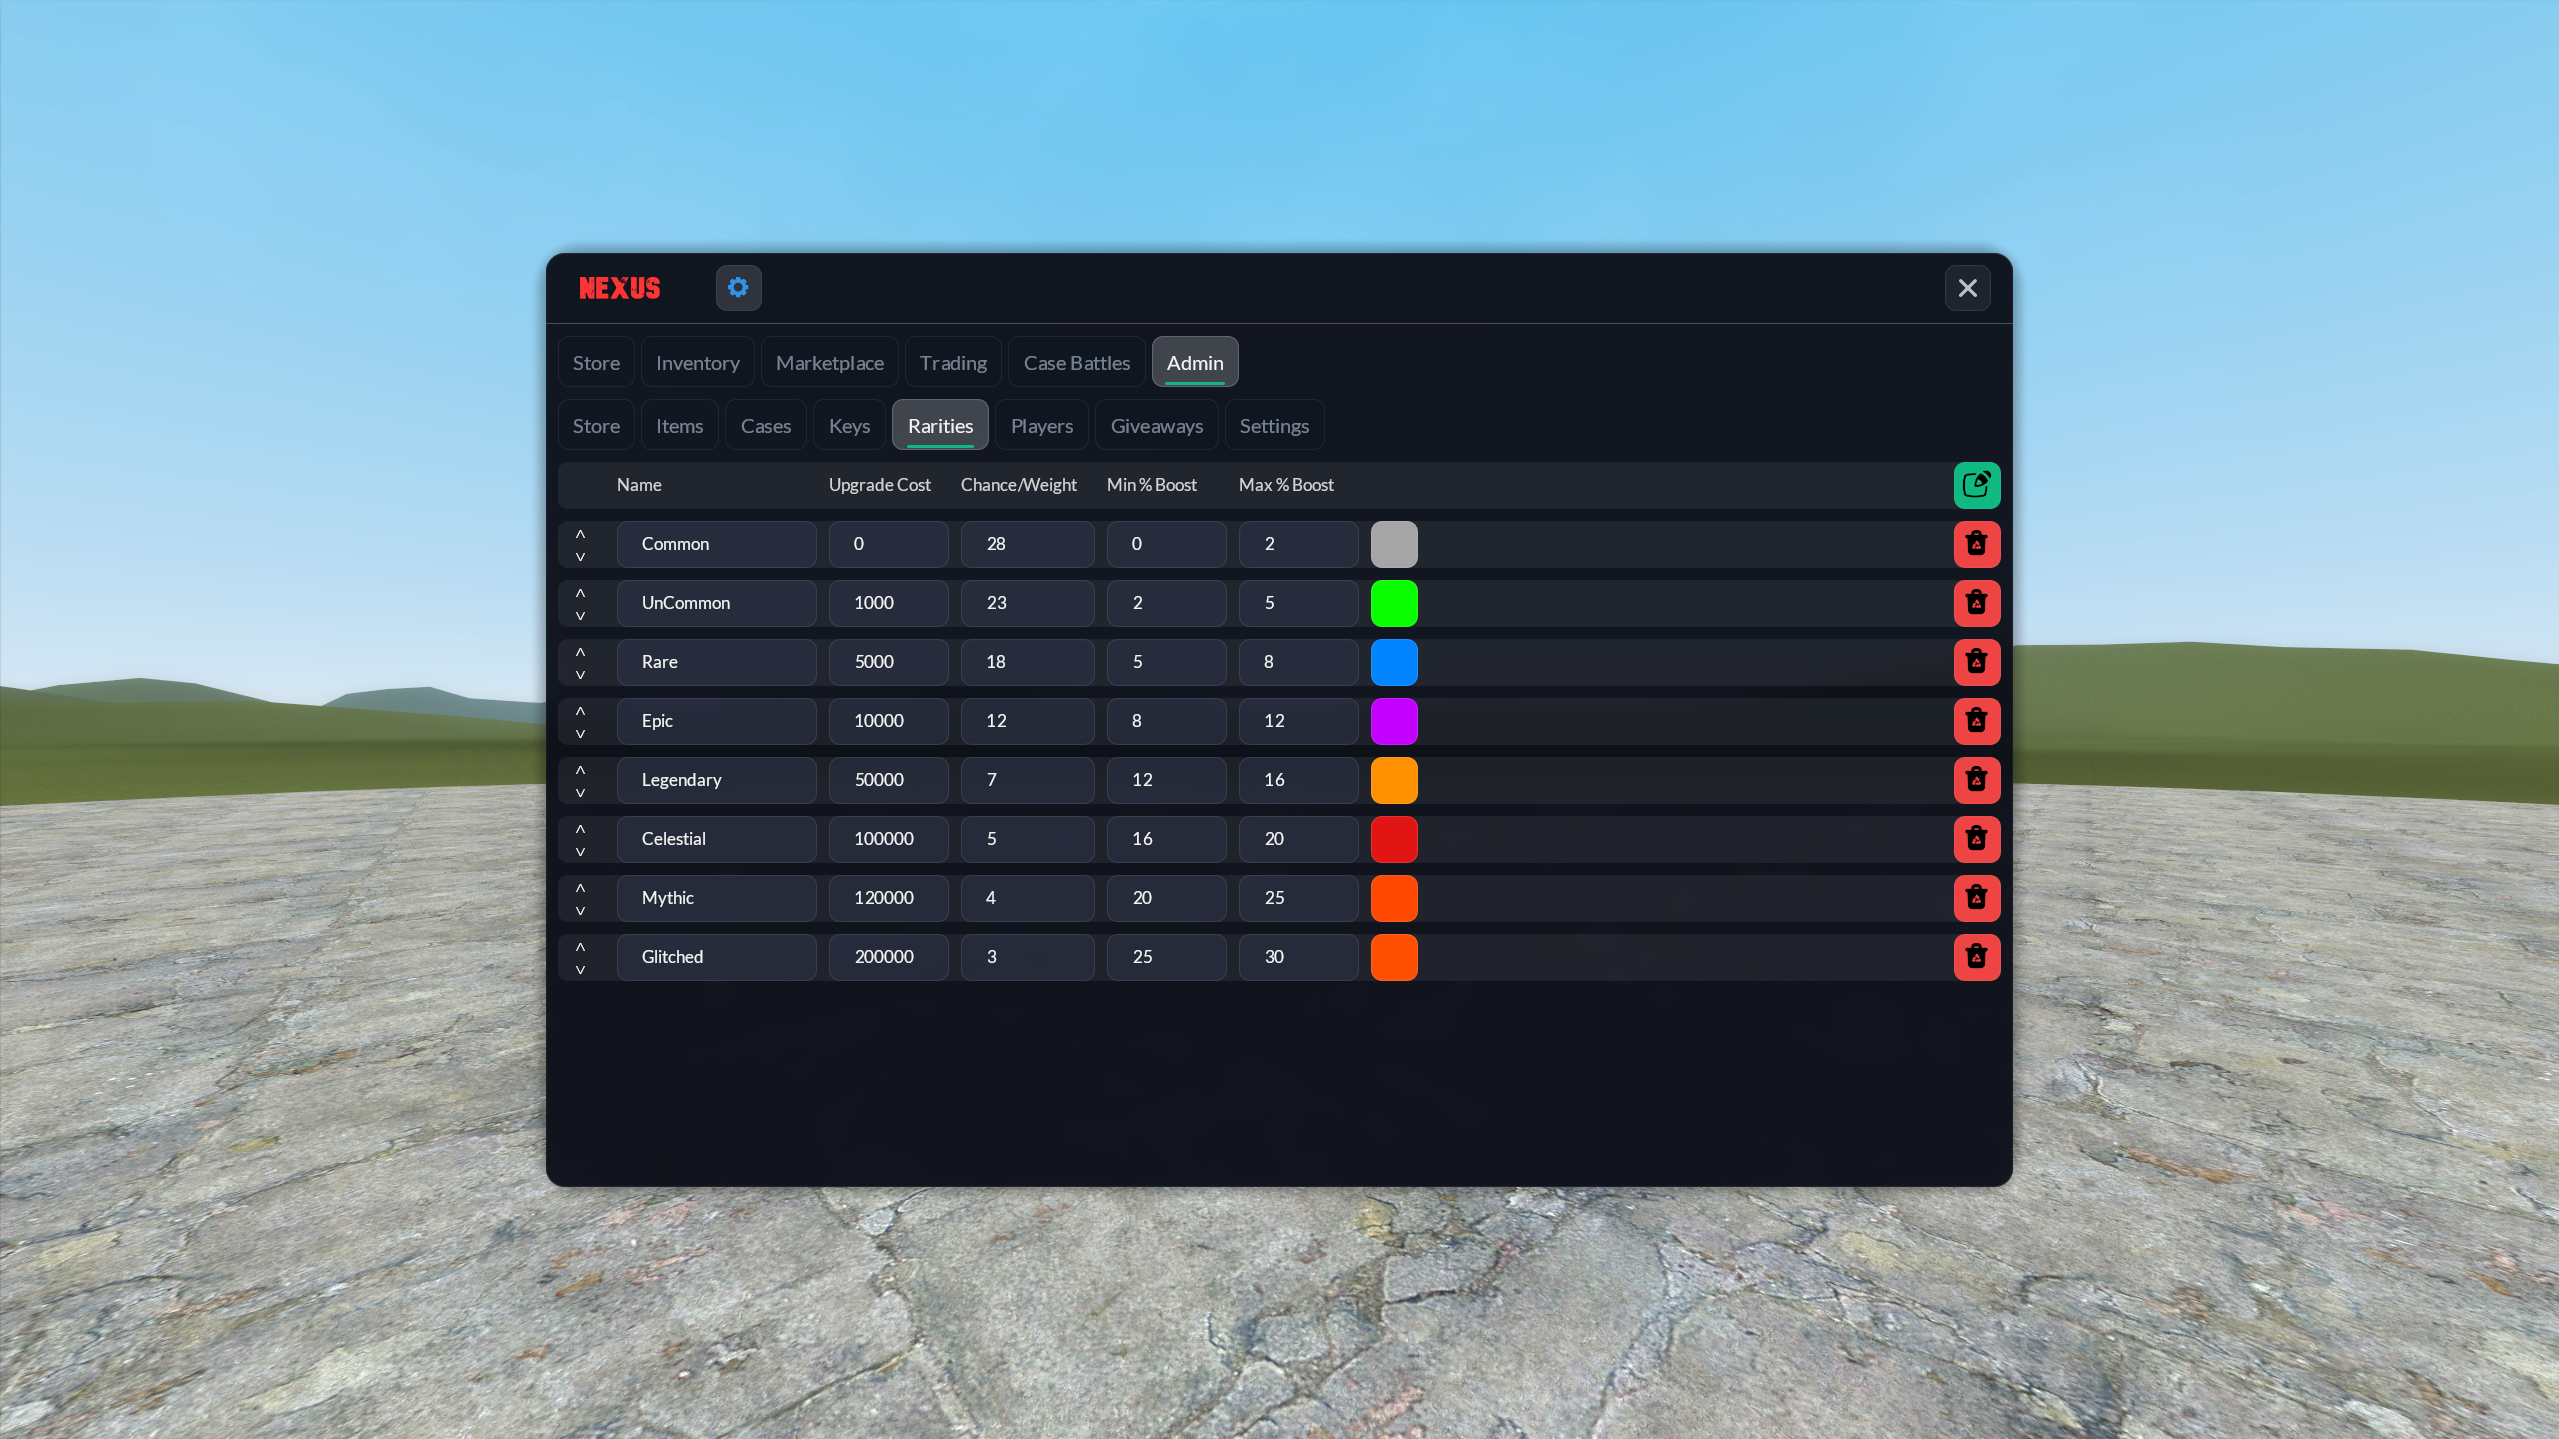Delete the Mythic rarity with trash icon
The image size is (2559, 1439).
pos(1976,898)
